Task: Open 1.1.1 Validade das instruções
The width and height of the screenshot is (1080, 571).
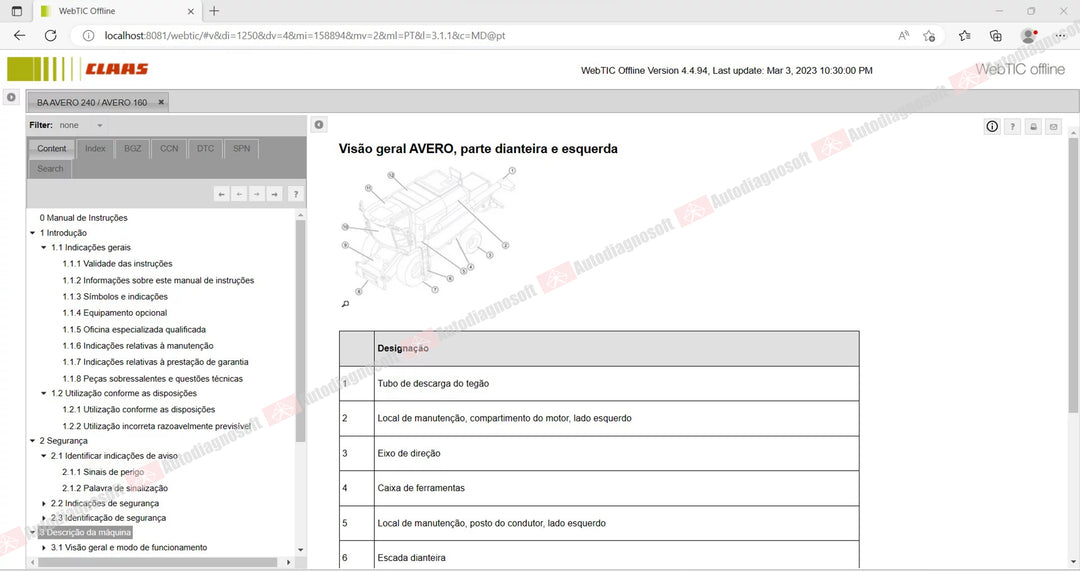Action: [117, 264]
